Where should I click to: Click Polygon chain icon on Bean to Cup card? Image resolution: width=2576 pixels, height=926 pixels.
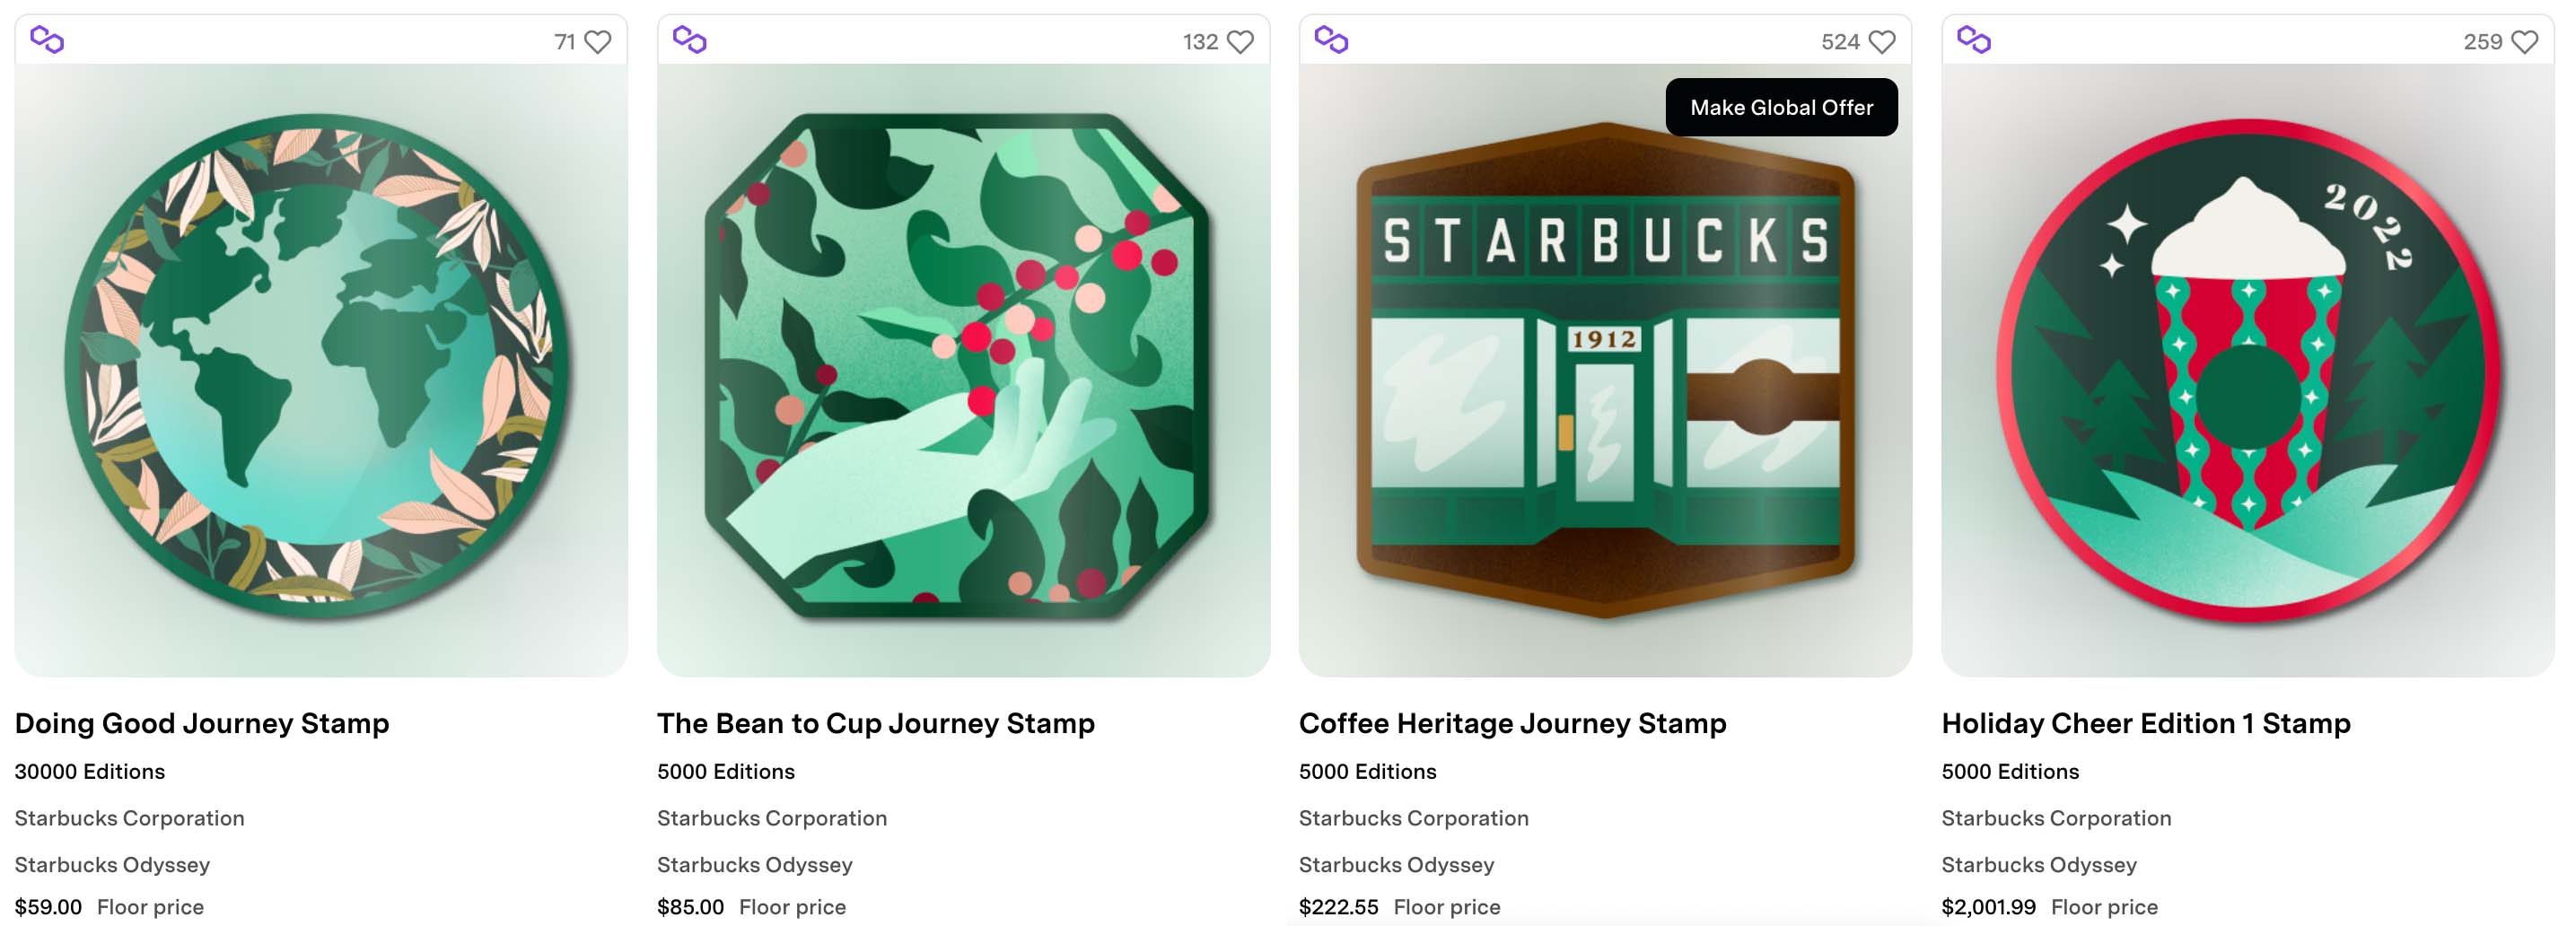[x=689, y=40]
